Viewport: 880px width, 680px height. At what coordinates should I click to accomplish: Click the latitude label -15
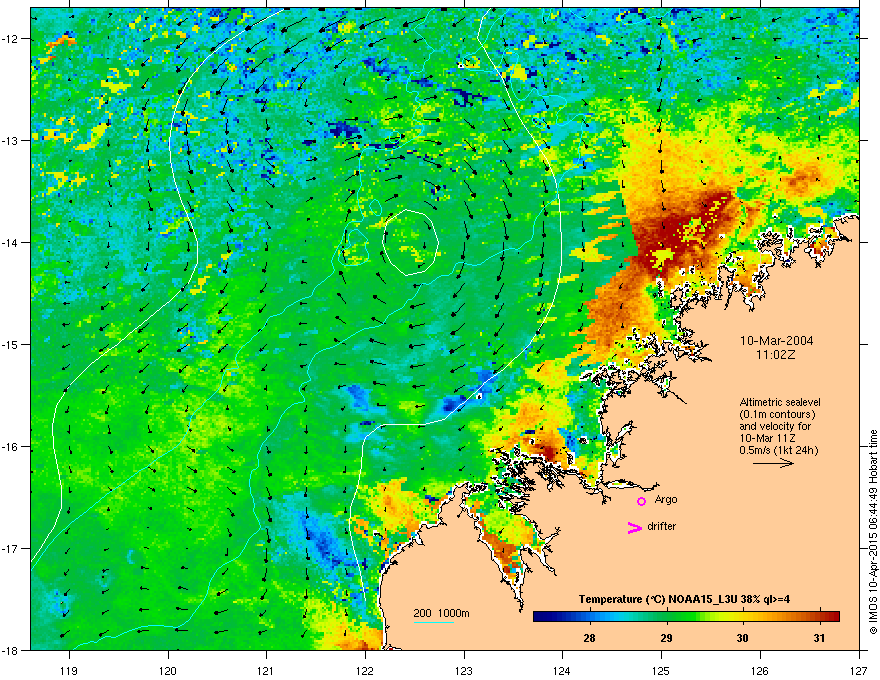point(11,344)
